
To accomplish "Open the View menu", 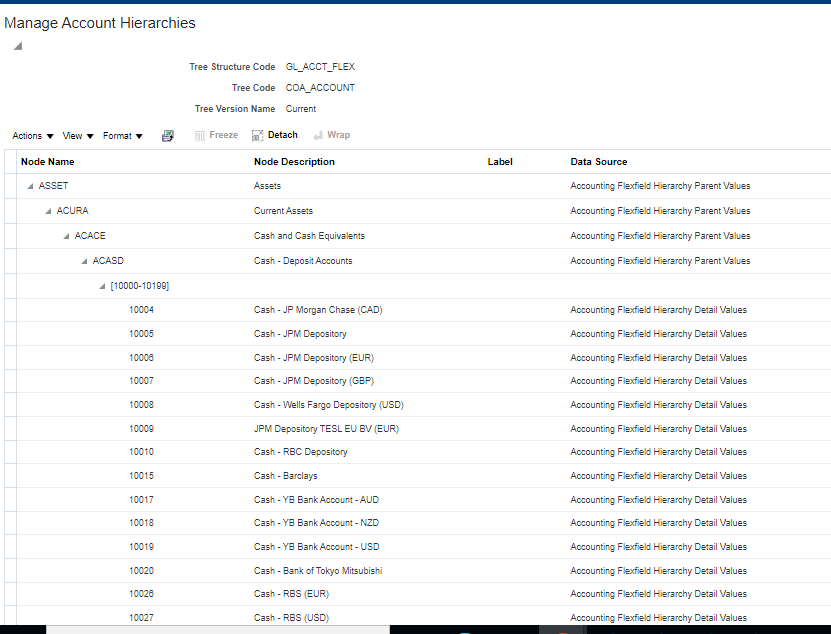I will coord(75,135).
